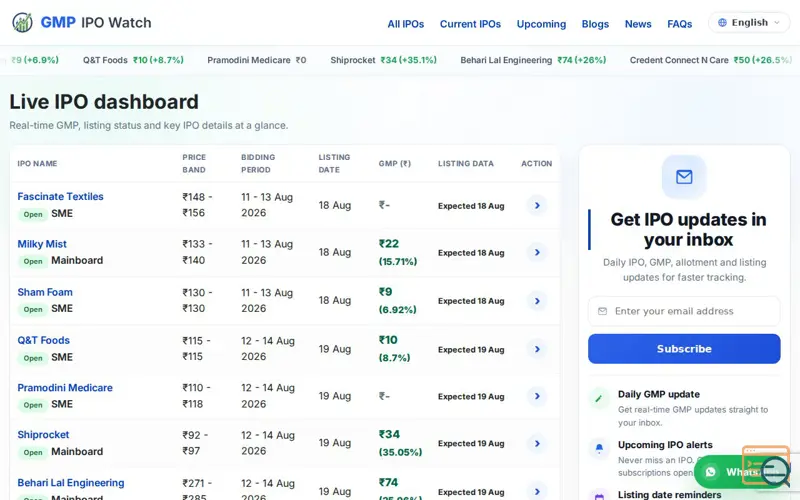Click Pramodini Medicare ticker item
Viewport: 800px width, 500px height.
click(257, 60)
